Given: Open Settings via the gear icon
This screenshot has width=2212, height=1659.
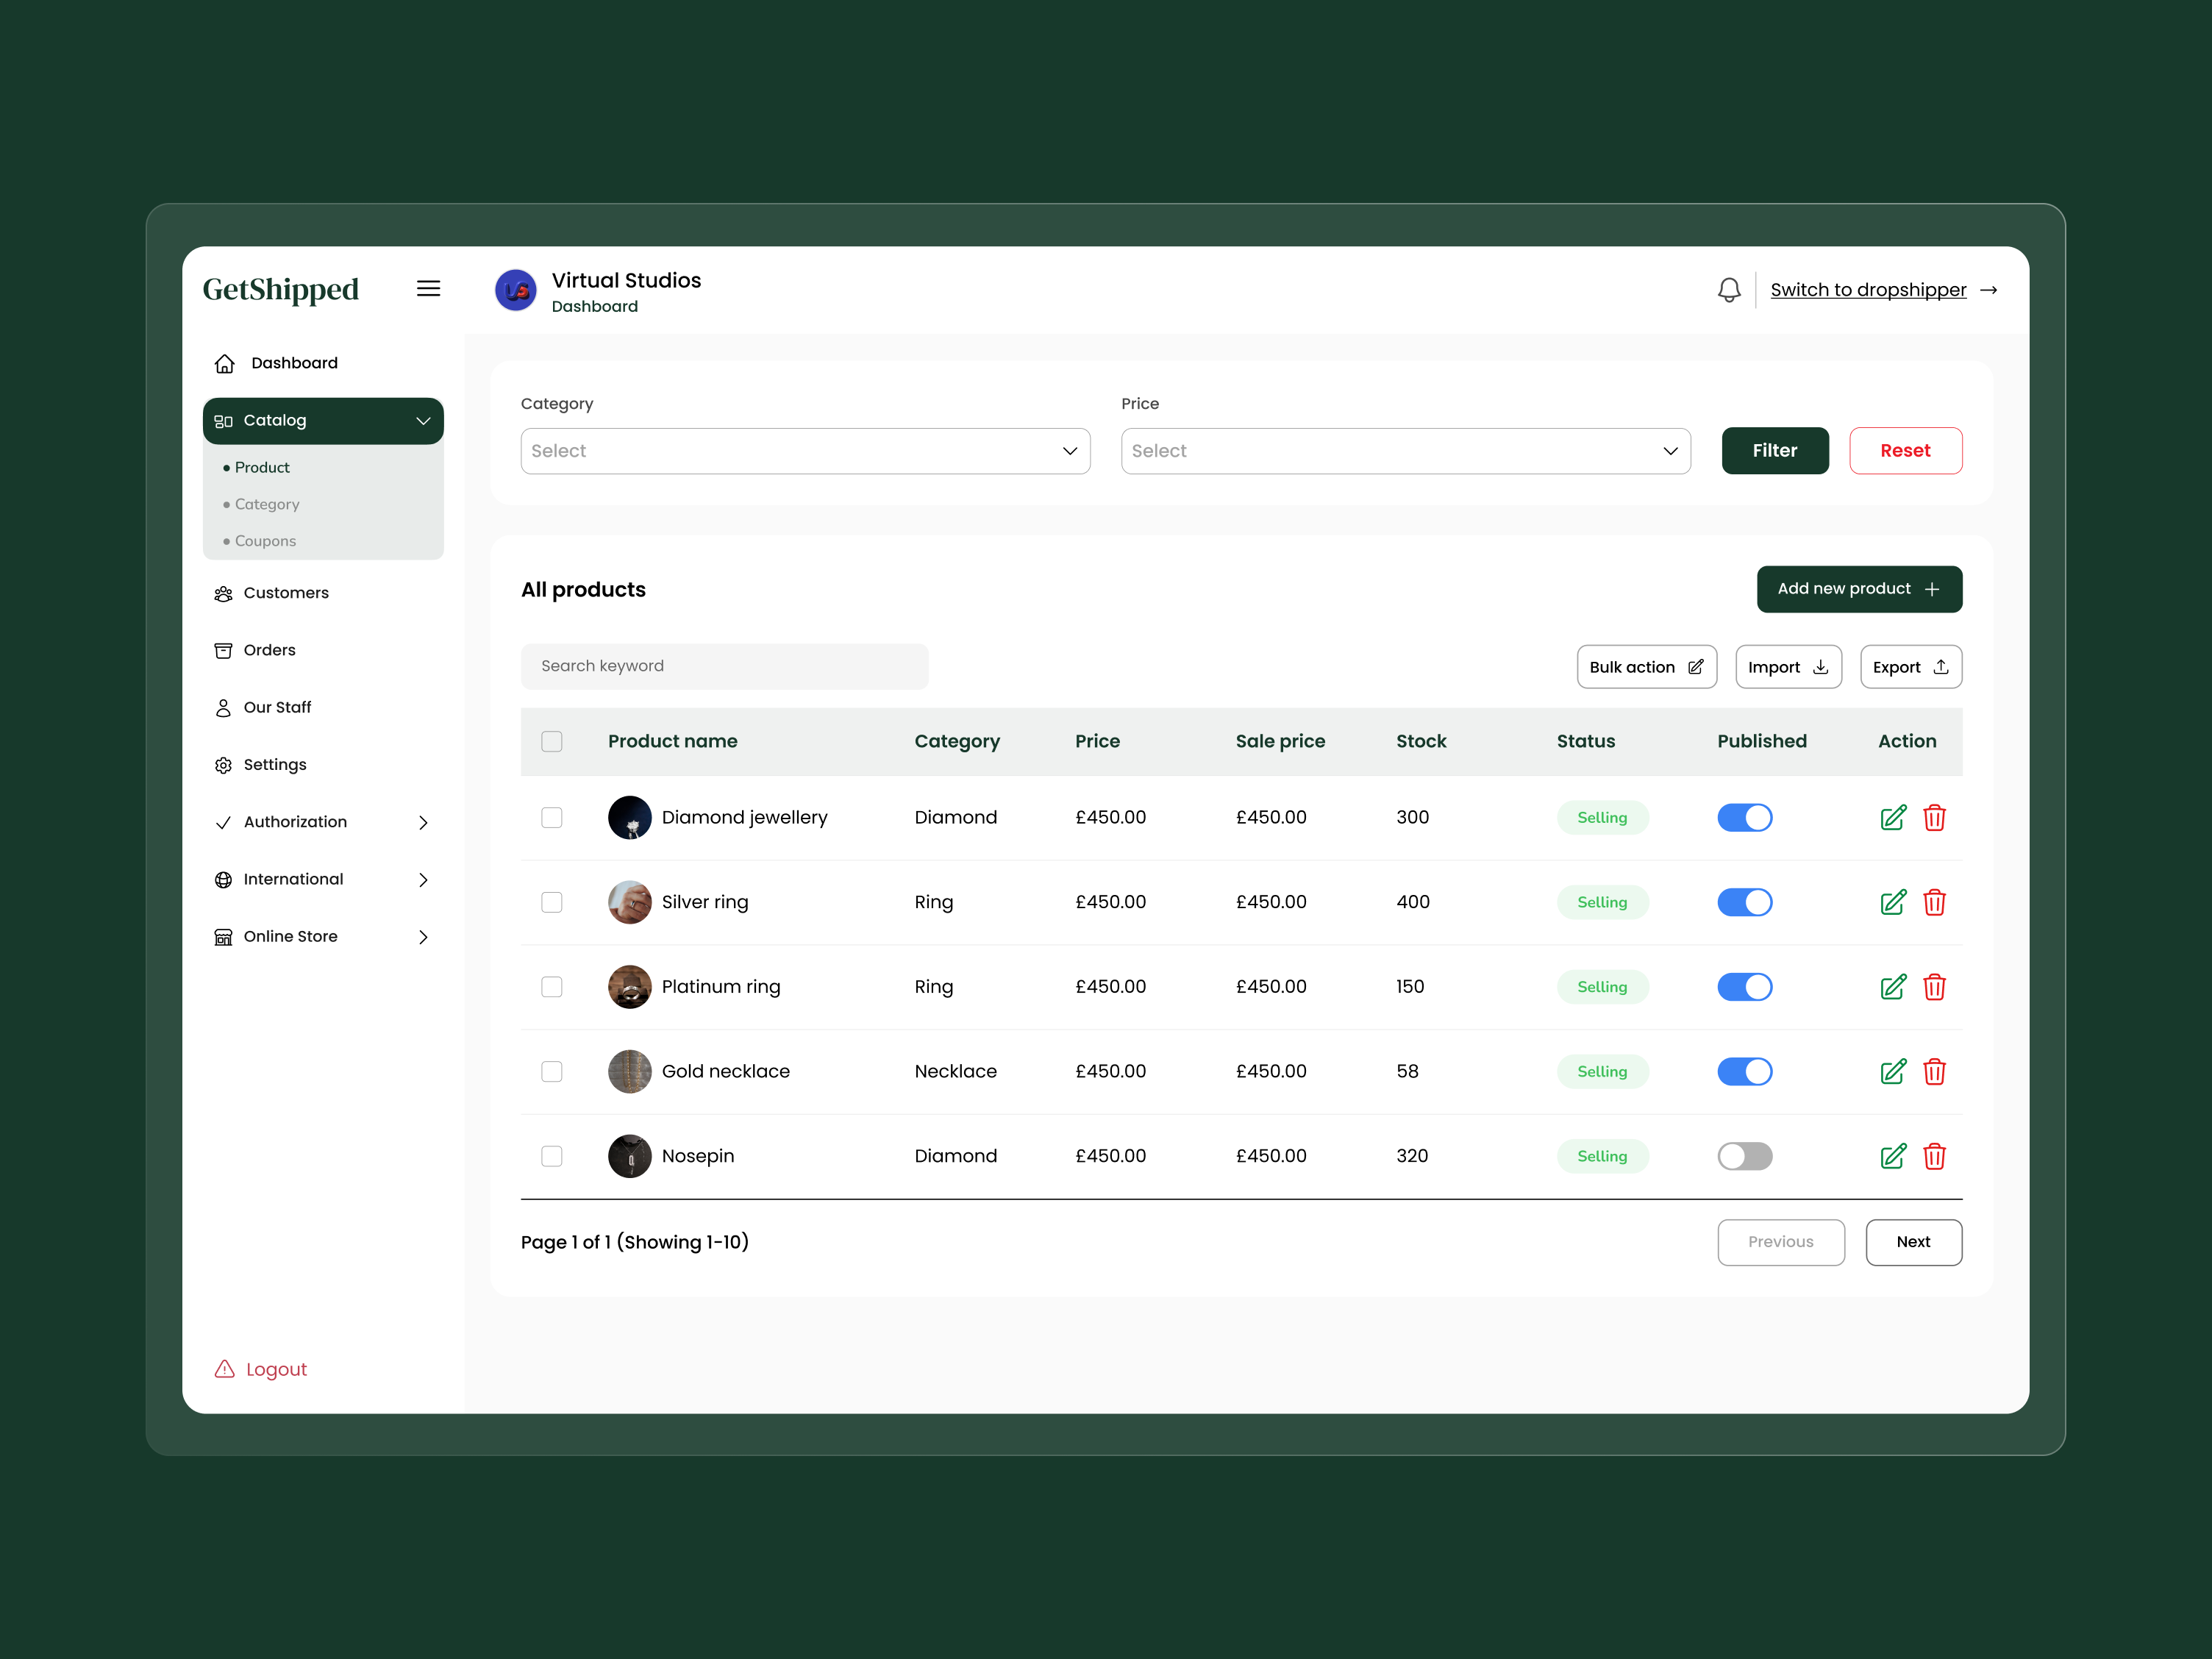Looking at the screenshot, I should click(x=223, y=764).
